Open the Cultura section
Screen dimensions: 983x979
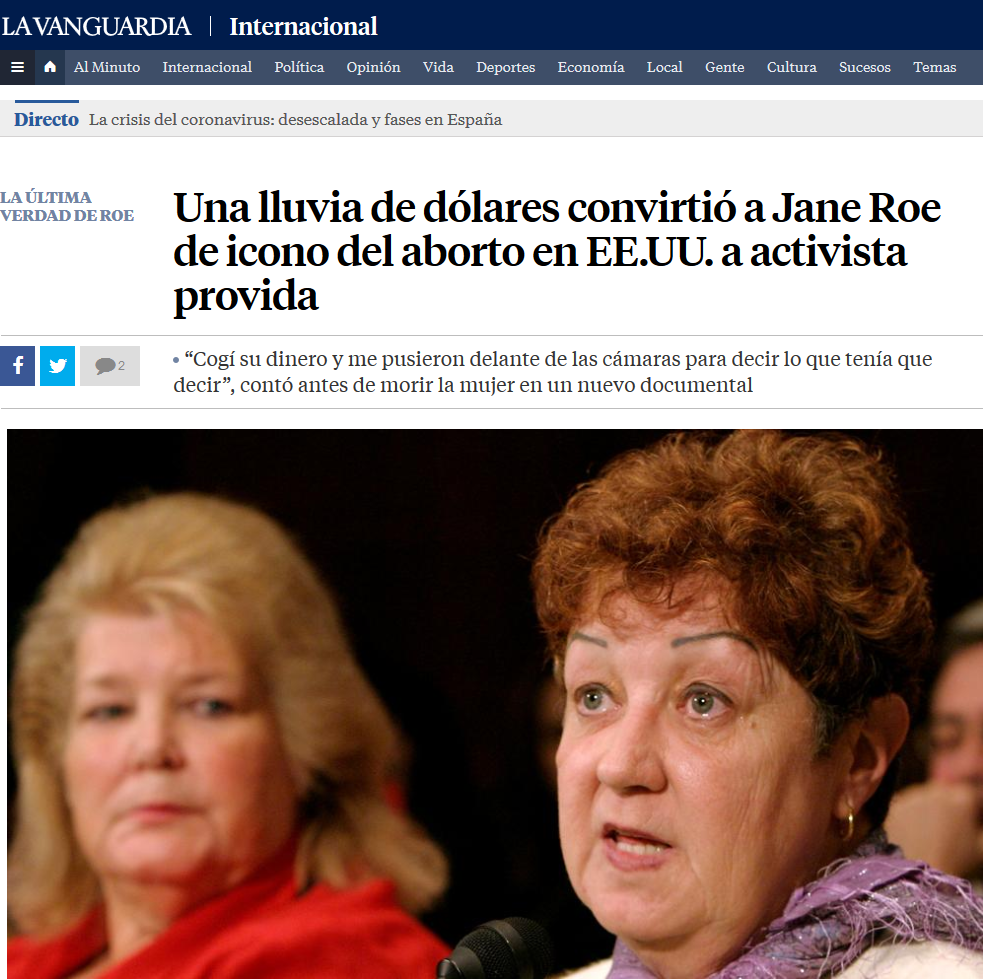[x=792, y=67]
